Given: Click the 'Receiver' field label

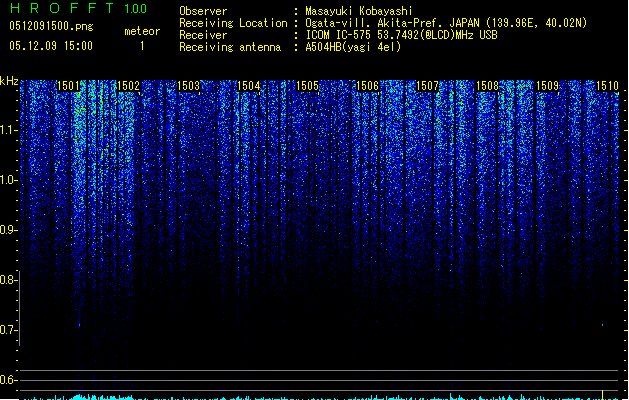Looking at the screenshot, I should point(203,35).
